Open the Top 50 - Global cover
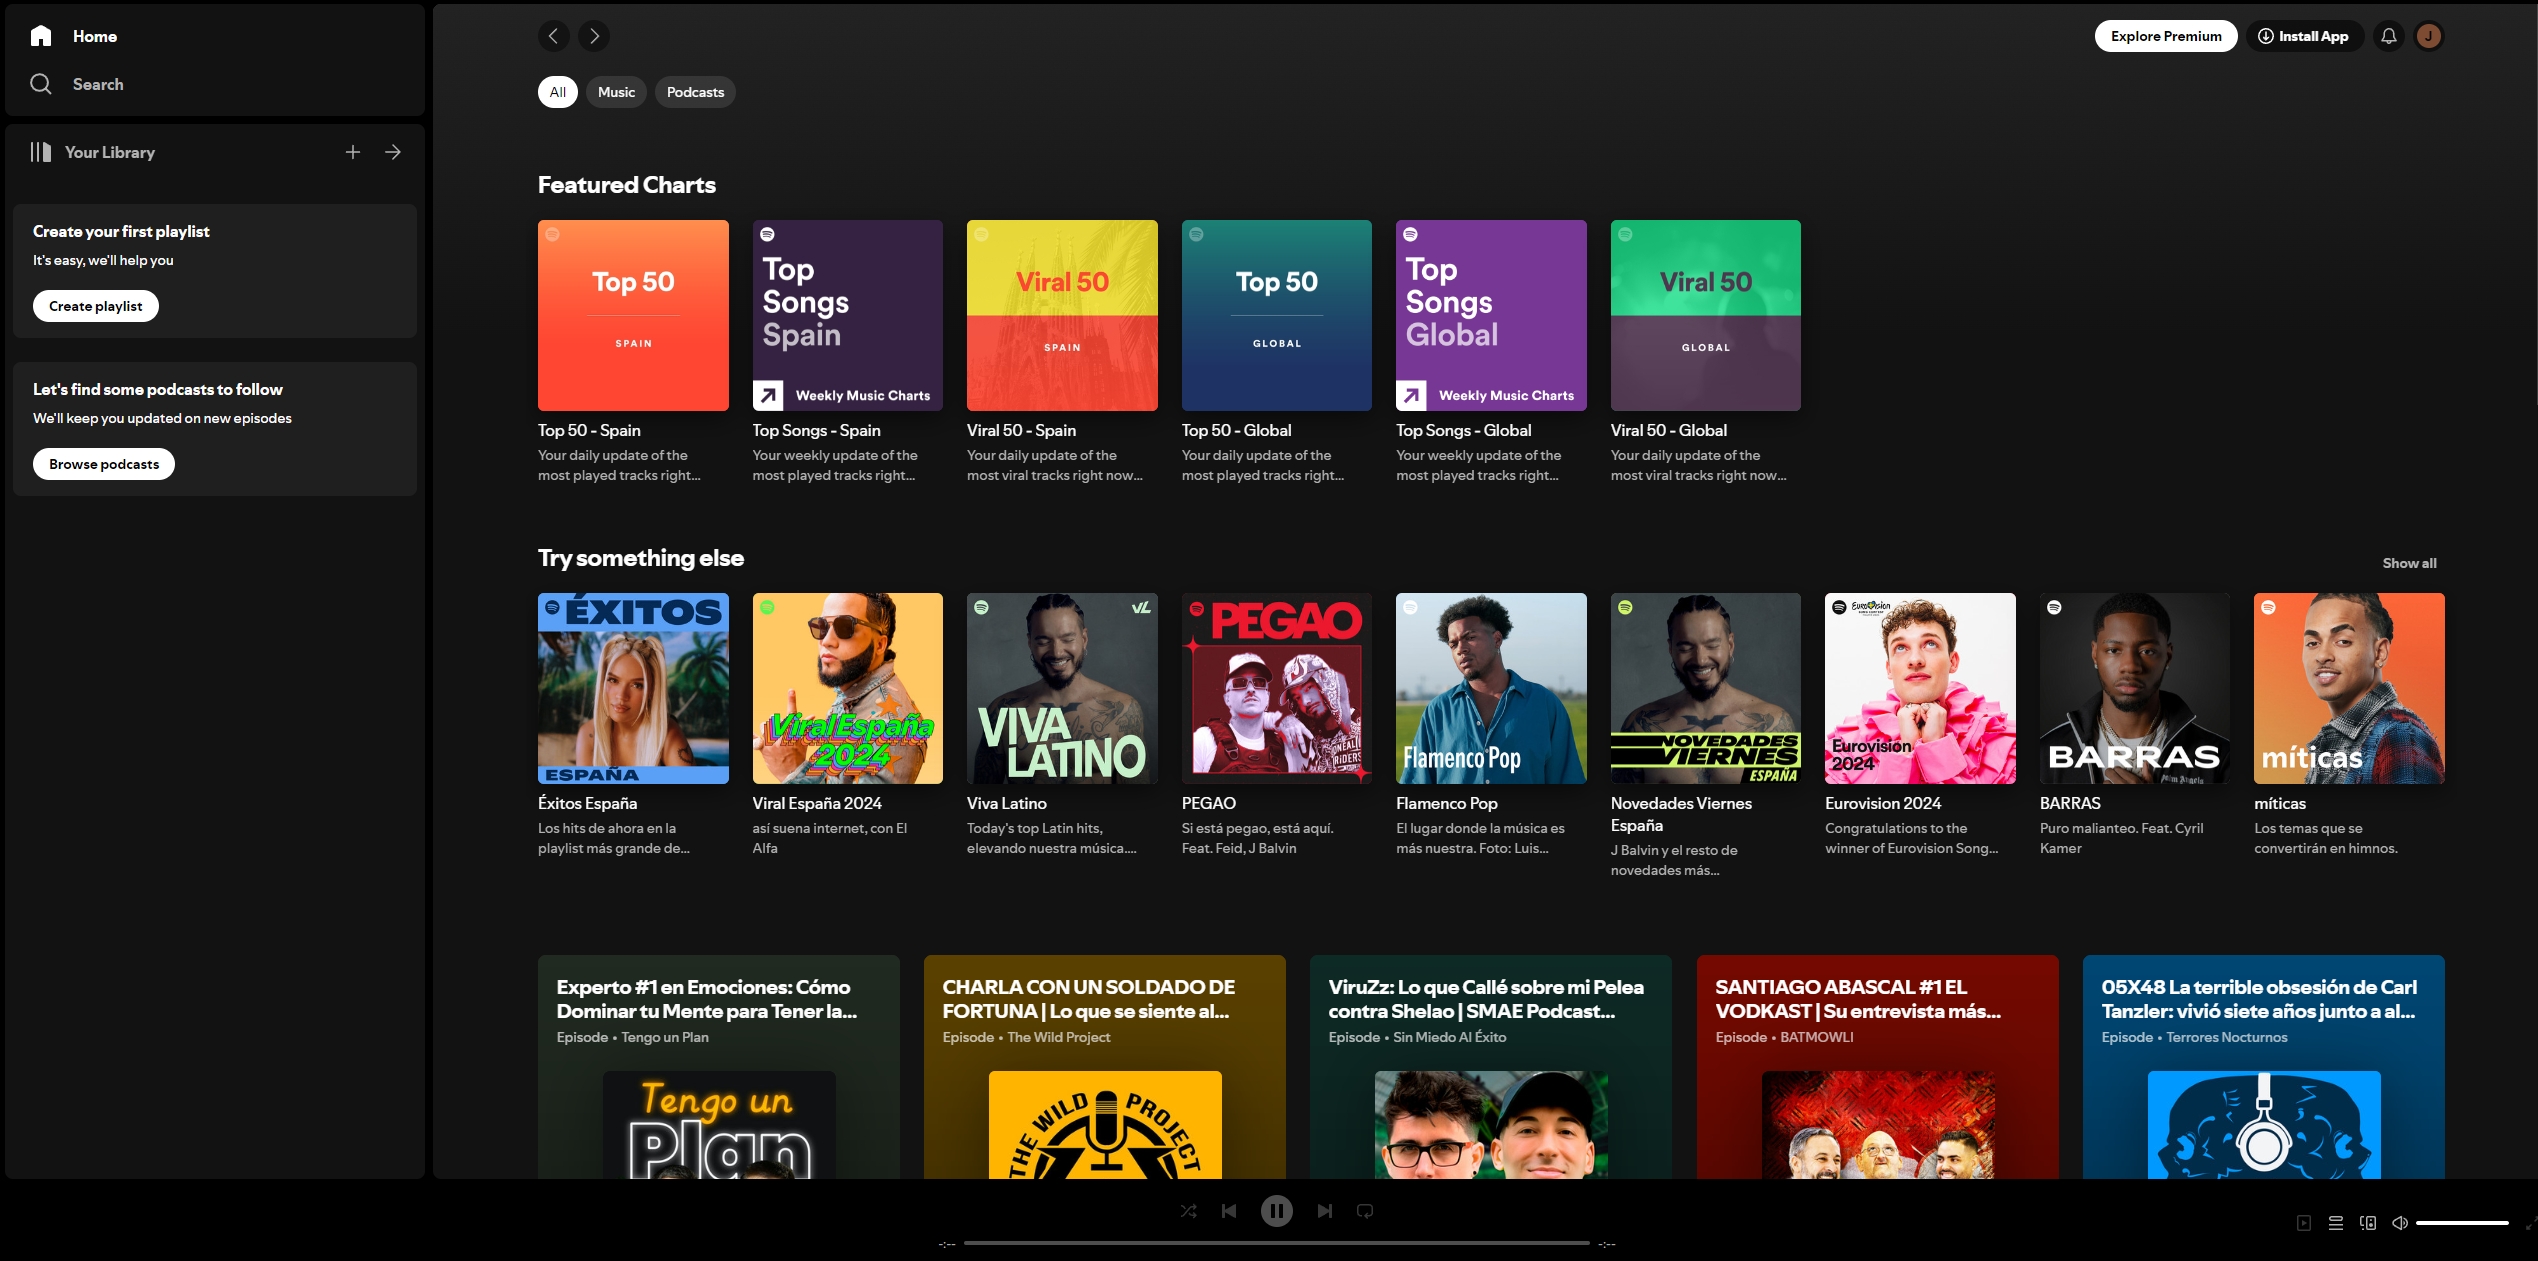This screenshot has width=2538, height=1261. [1277, 315]
